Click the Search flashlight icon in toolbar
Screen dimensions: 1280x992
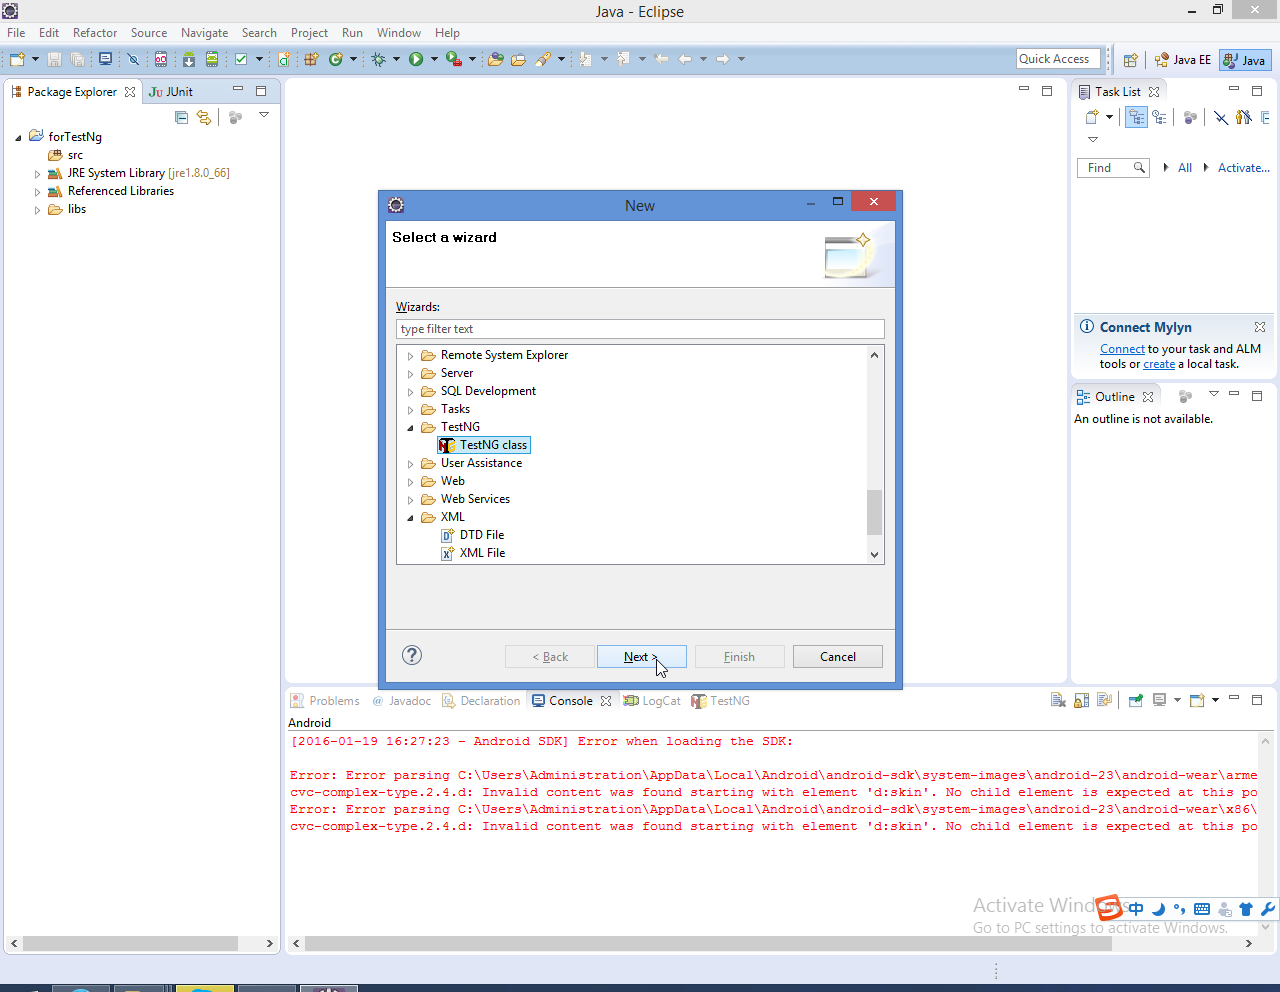(543, 60)
